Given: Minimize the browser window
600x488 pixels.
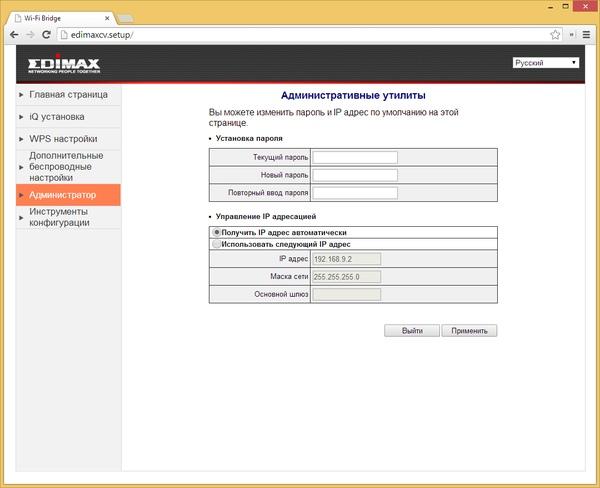Looking at the screenshot, I should pos(551,7).
